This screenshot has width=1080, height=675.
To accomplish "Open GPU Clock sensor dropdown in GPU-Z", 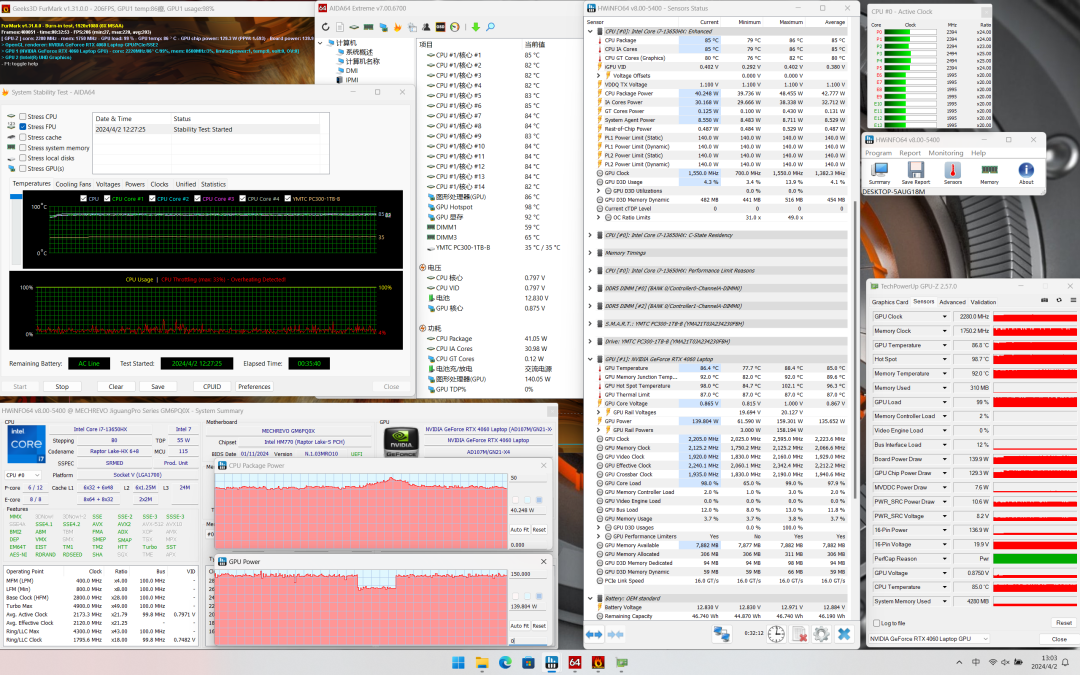I will tap(944, 317).
